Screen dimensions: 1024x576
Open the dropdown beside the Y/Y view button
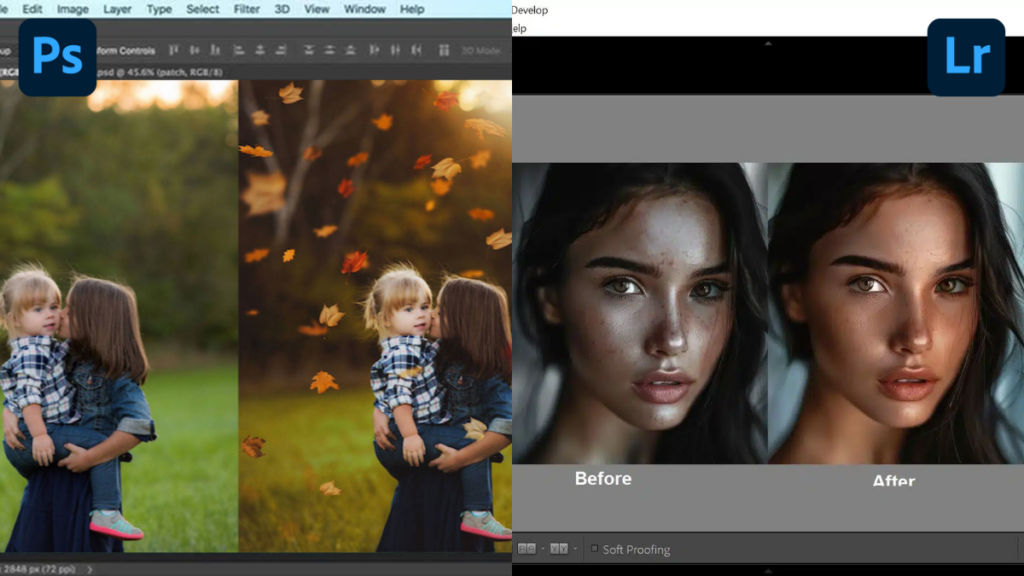tap(575, 548)
